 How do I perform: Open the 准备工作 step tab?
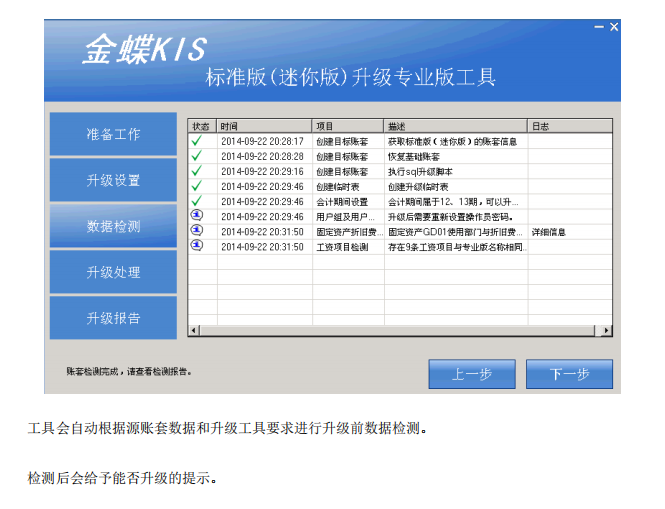tap(113, 135)
